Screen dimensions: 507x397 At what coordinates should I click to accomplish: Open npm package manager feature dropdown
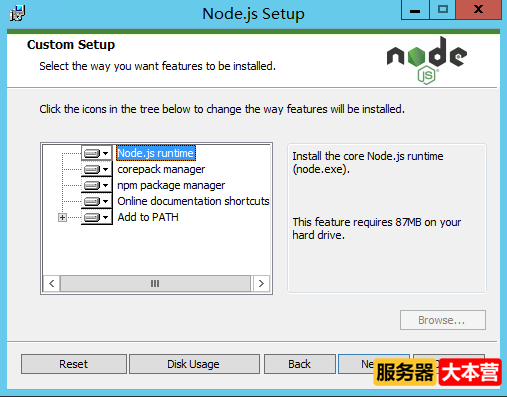96,185
